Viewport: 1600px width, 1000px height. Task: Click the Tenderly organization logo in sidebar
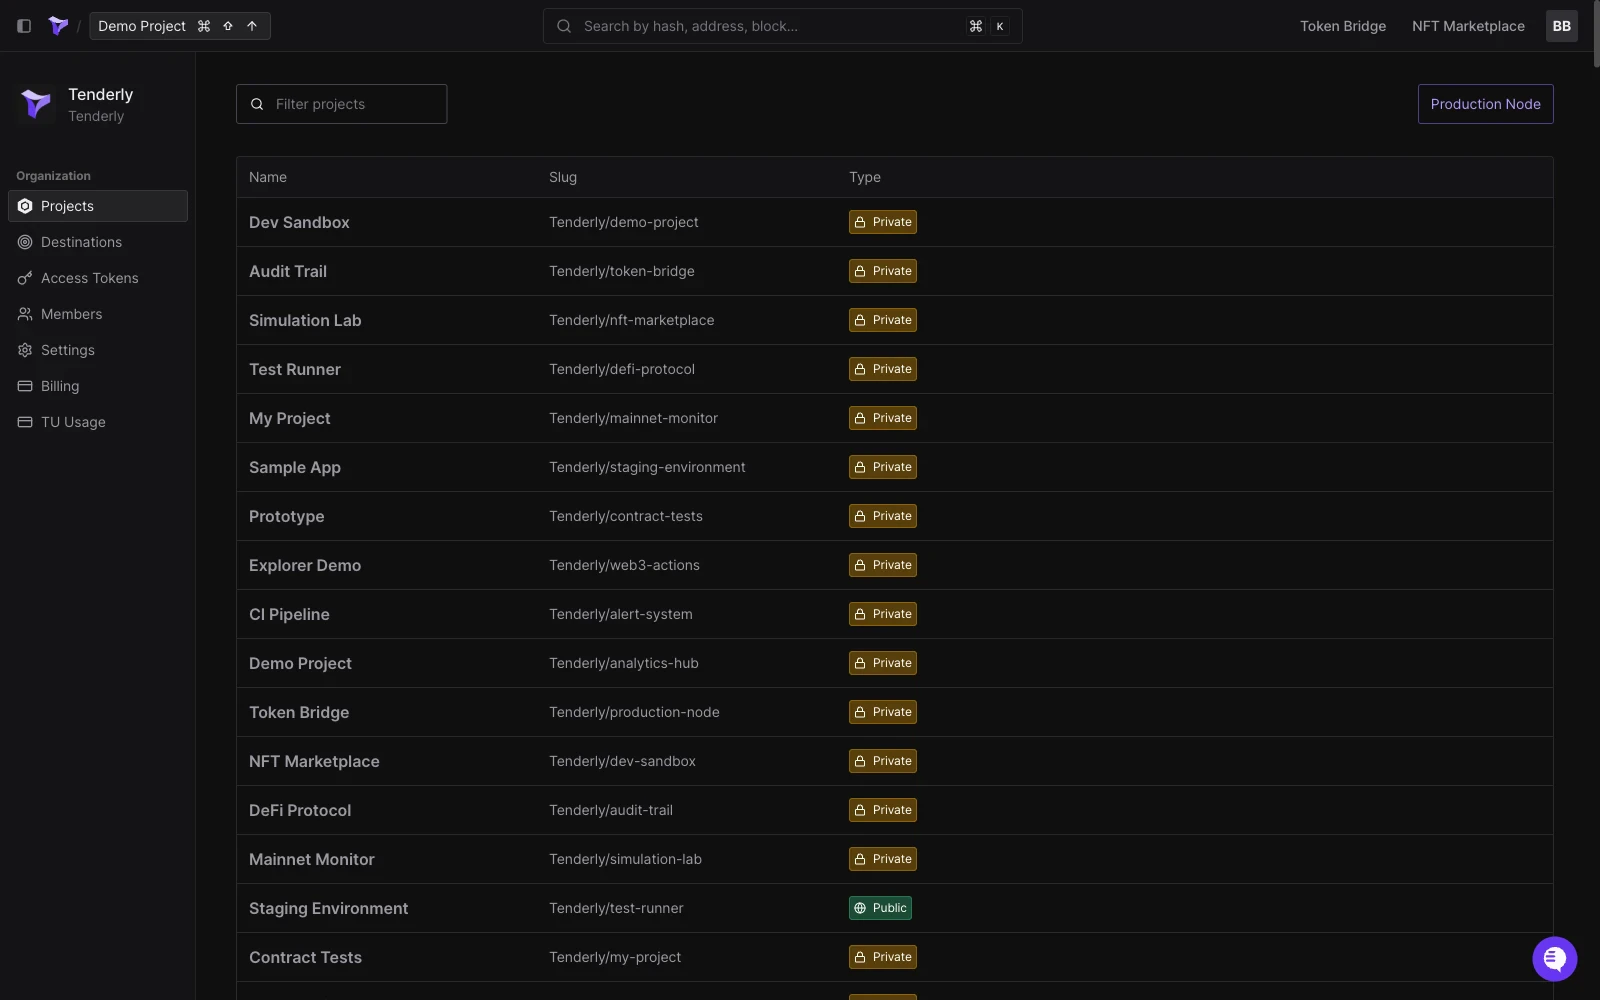[36, 104]
